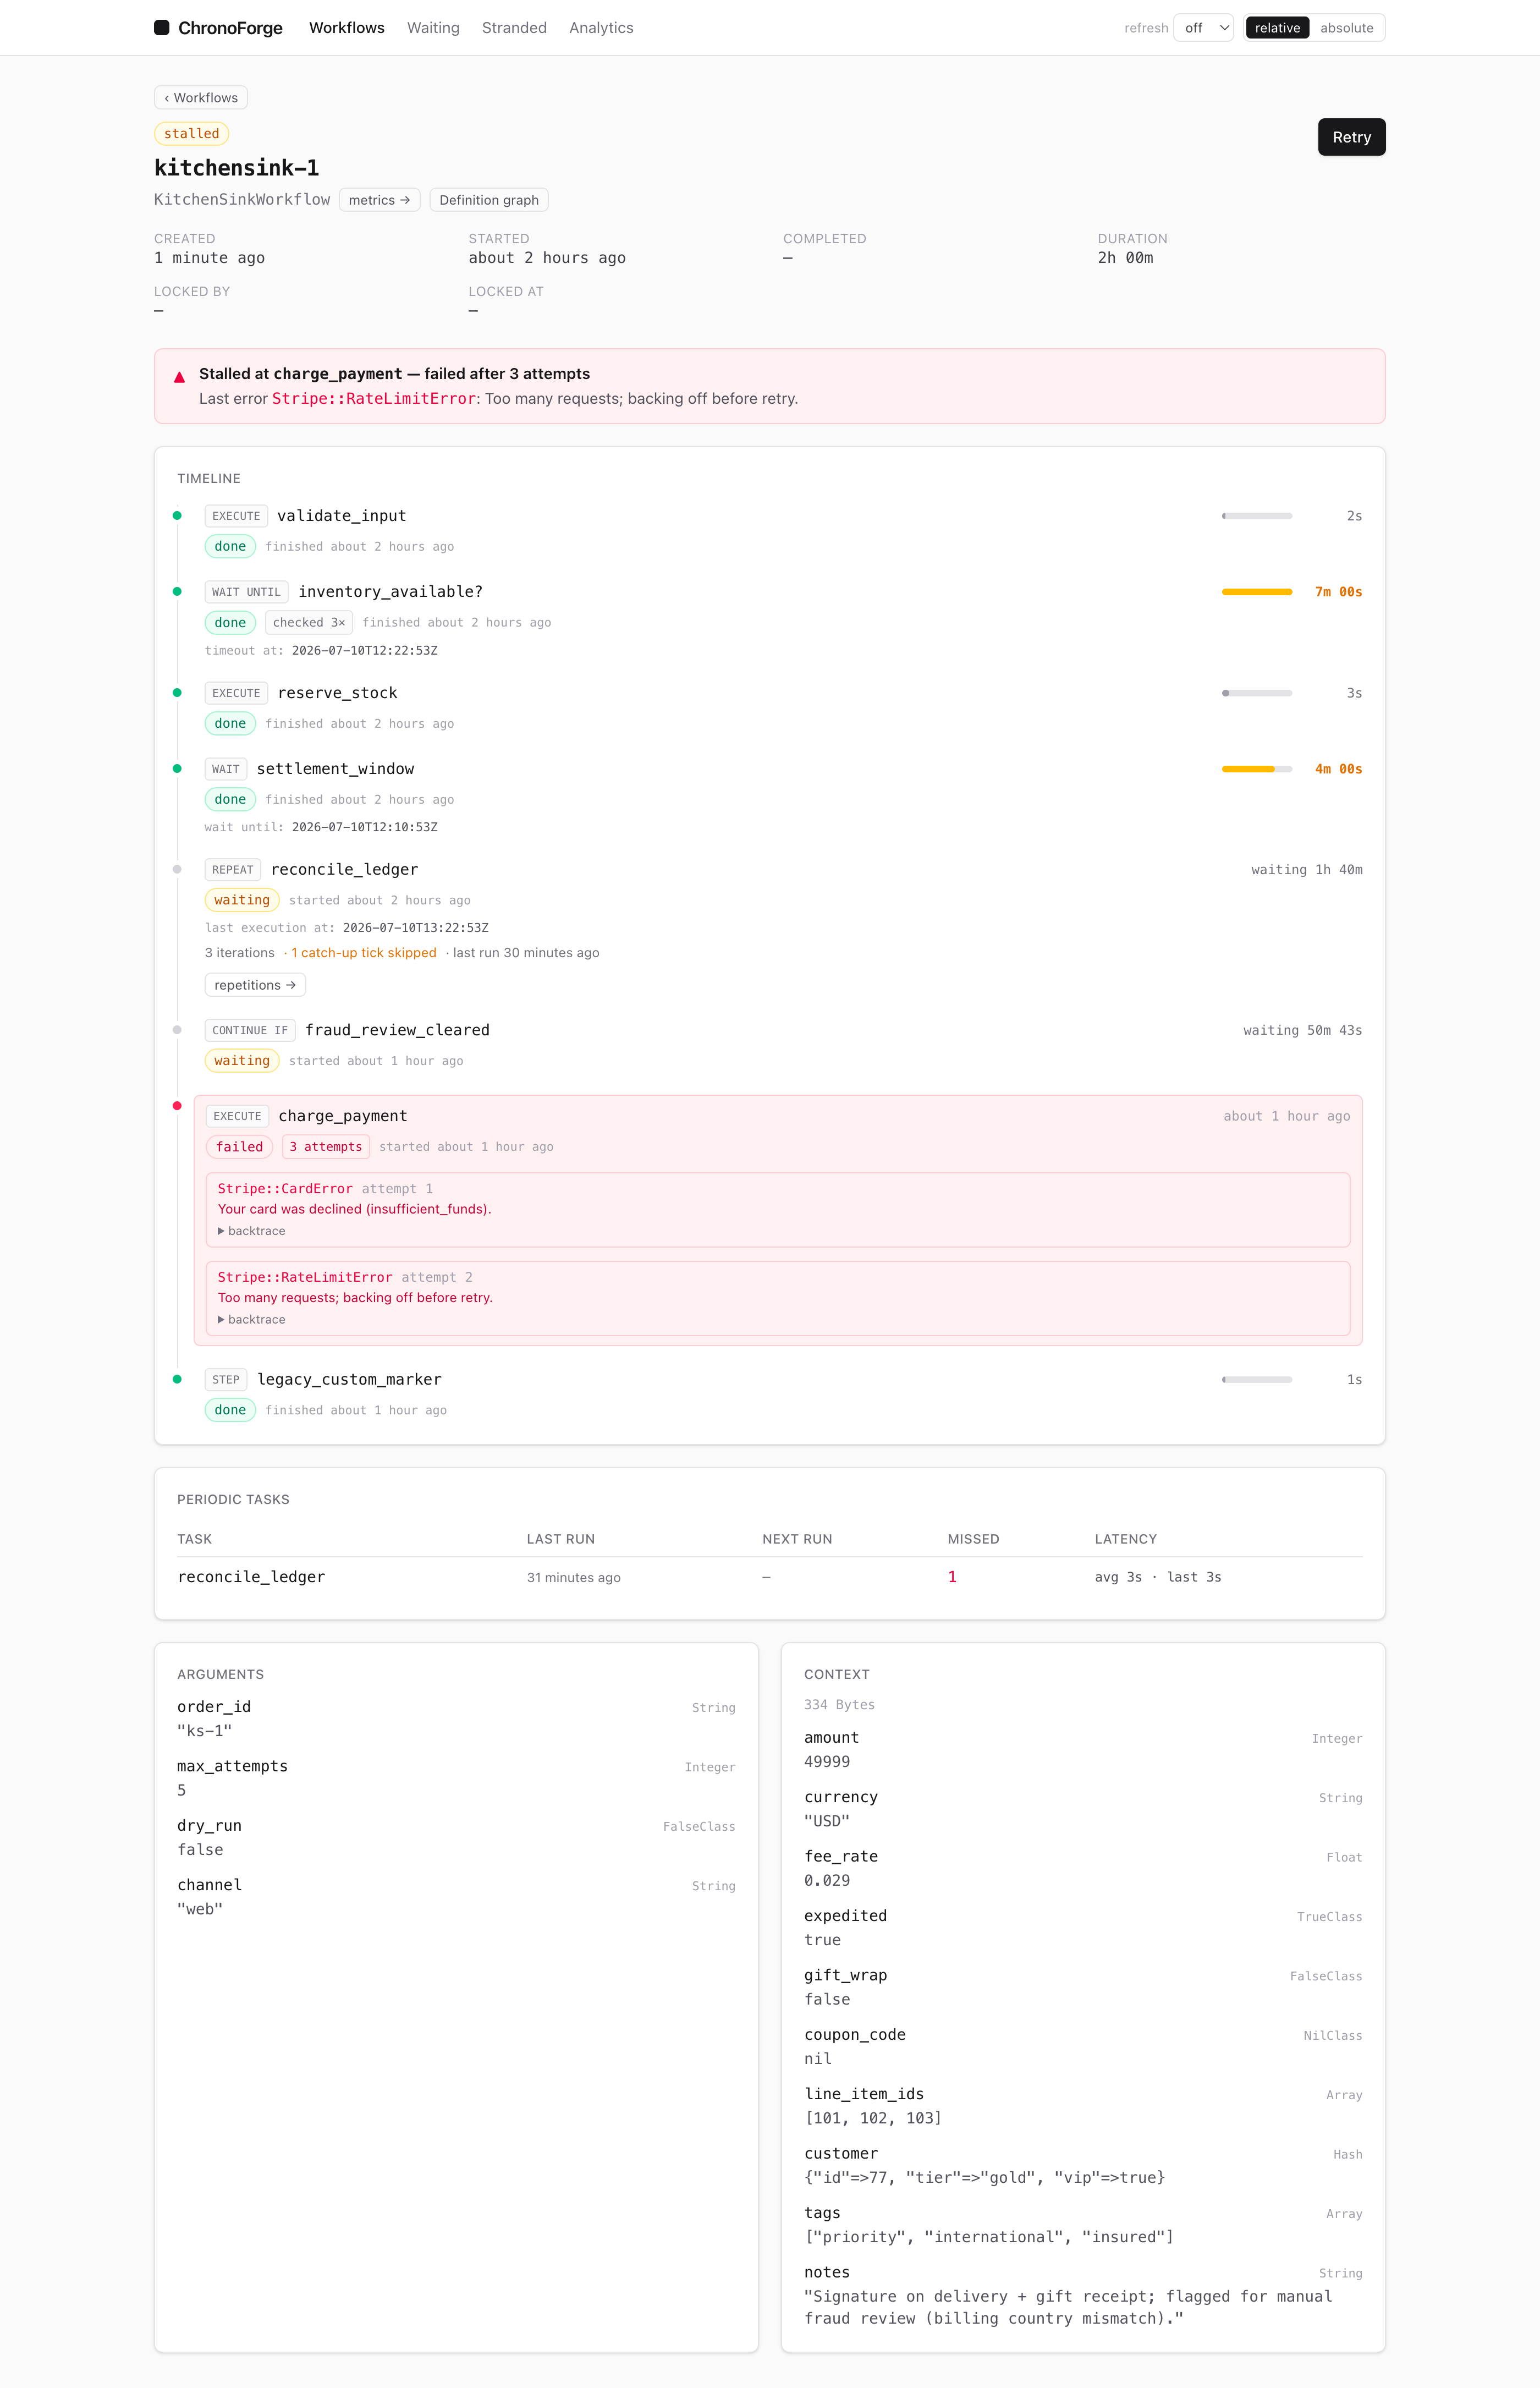Click the grey timeline dot for reconcile_ledger
Viewport: 1540px width, 2388px height.
(x=177, y=869)
